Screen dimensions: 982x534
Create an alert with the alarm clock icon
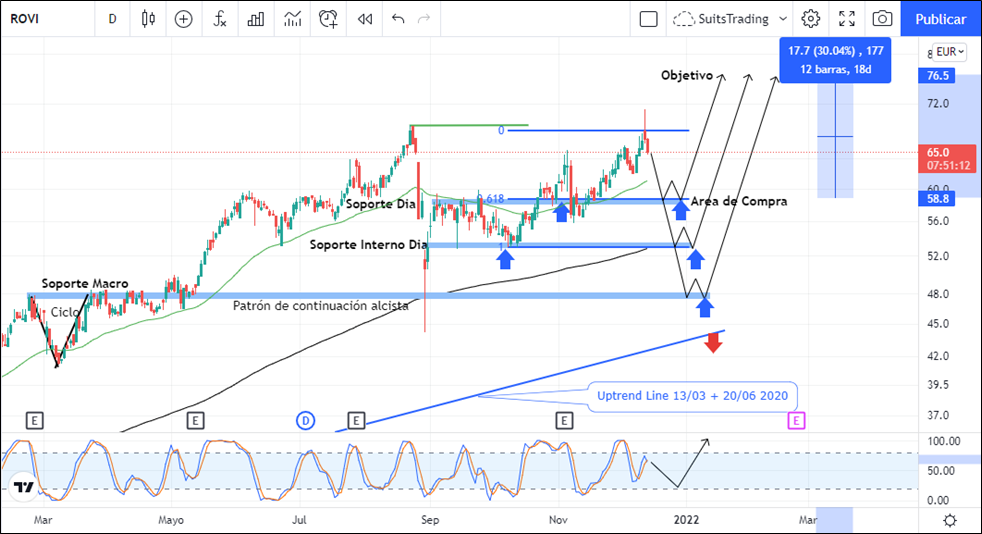[x=328, y=19]
